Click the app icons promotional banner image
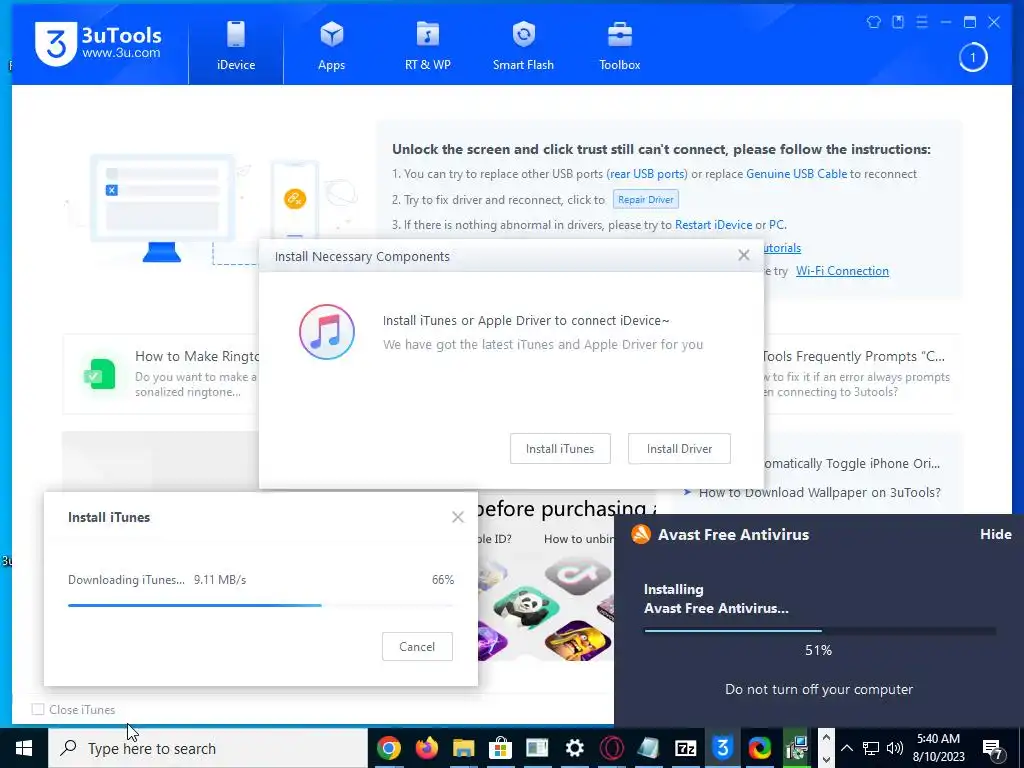This screenshot has height=768, width=1024. (x=546, y=607)
